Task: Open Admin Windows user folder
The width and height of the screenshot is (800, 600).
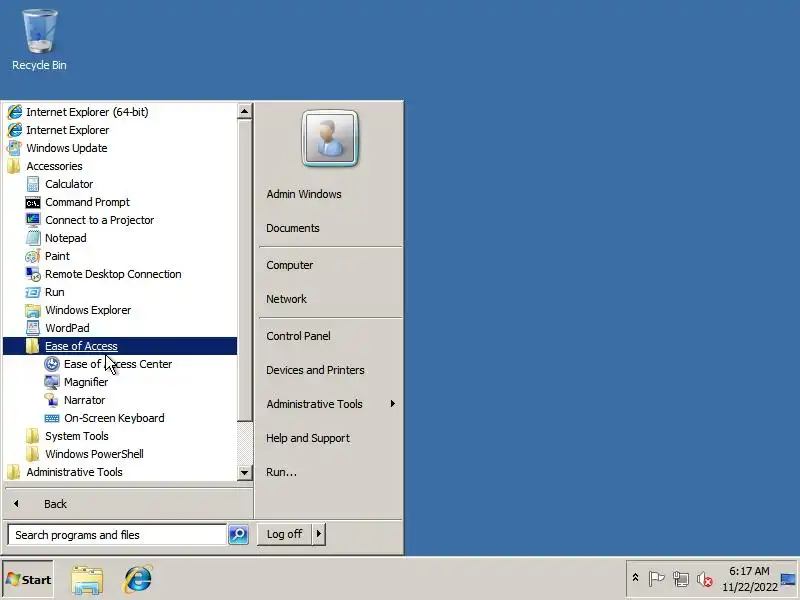Action: [304, 194]
